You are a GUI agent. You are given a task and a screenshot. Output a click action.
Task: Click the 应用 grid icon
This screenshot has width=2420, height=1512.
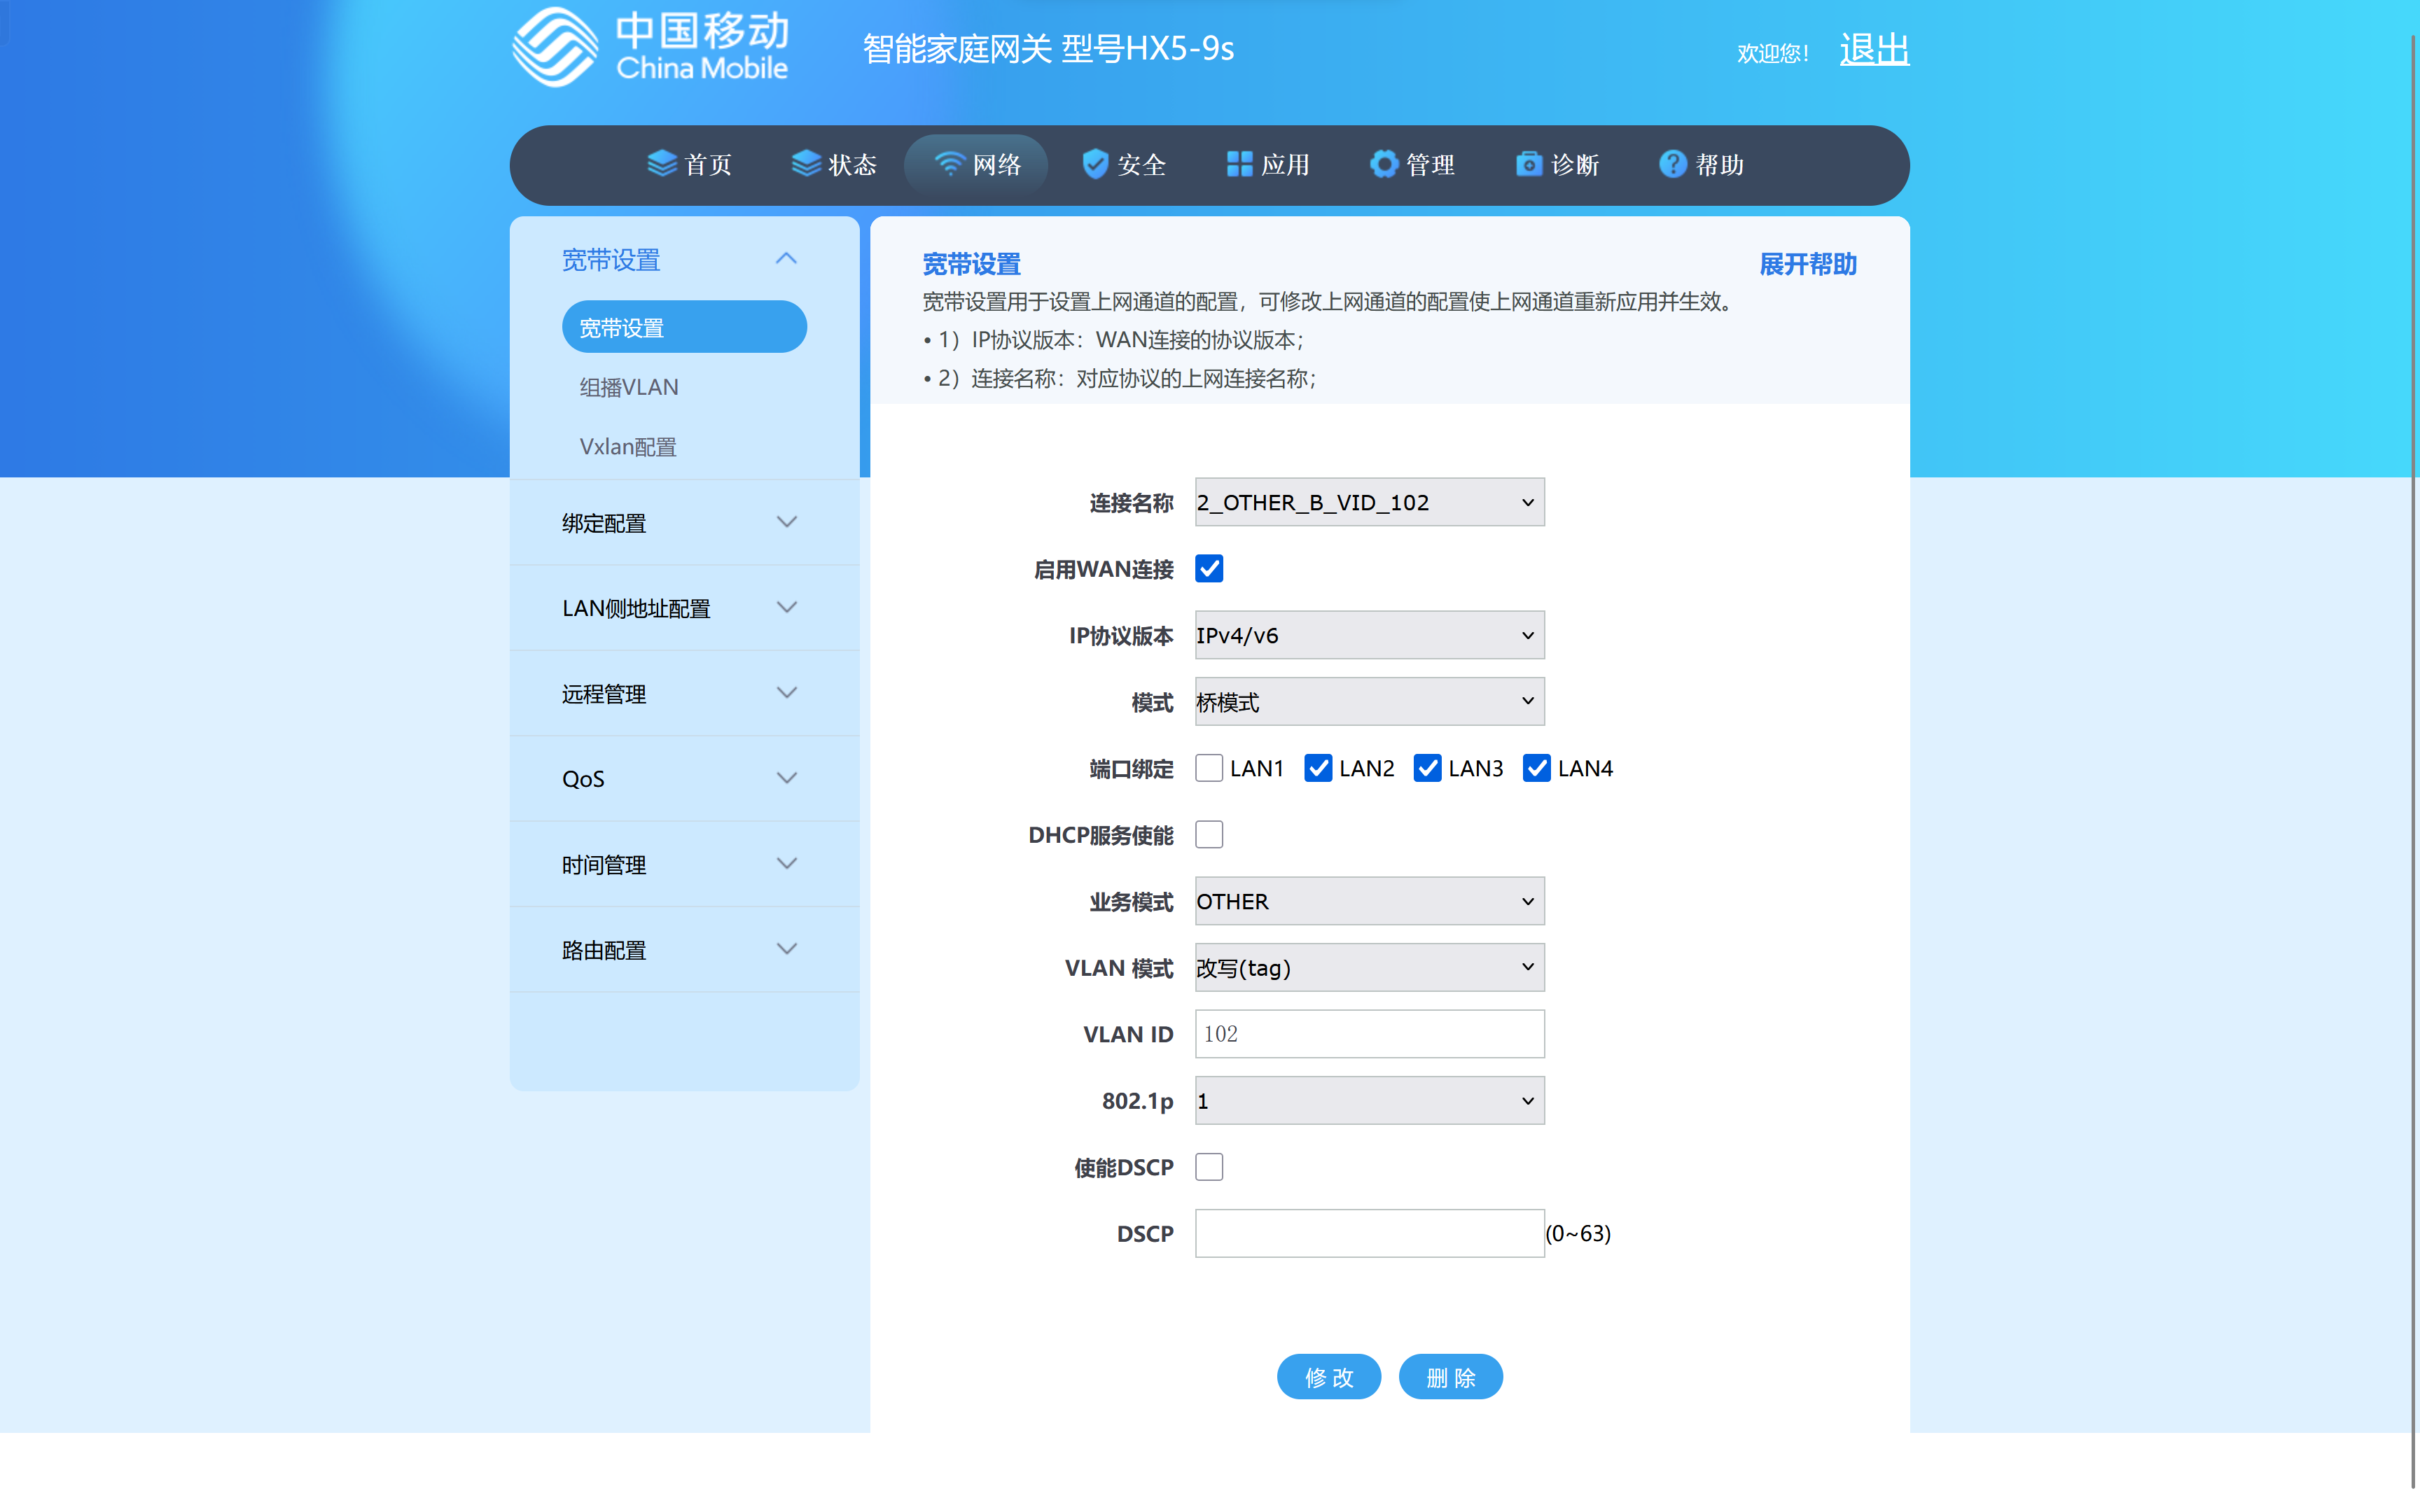[1239, 164]
